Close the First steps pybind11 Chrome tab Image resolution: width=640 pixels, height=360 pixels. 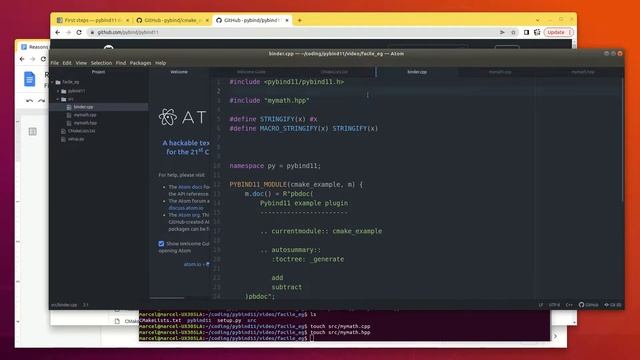(x=128, y=20)
